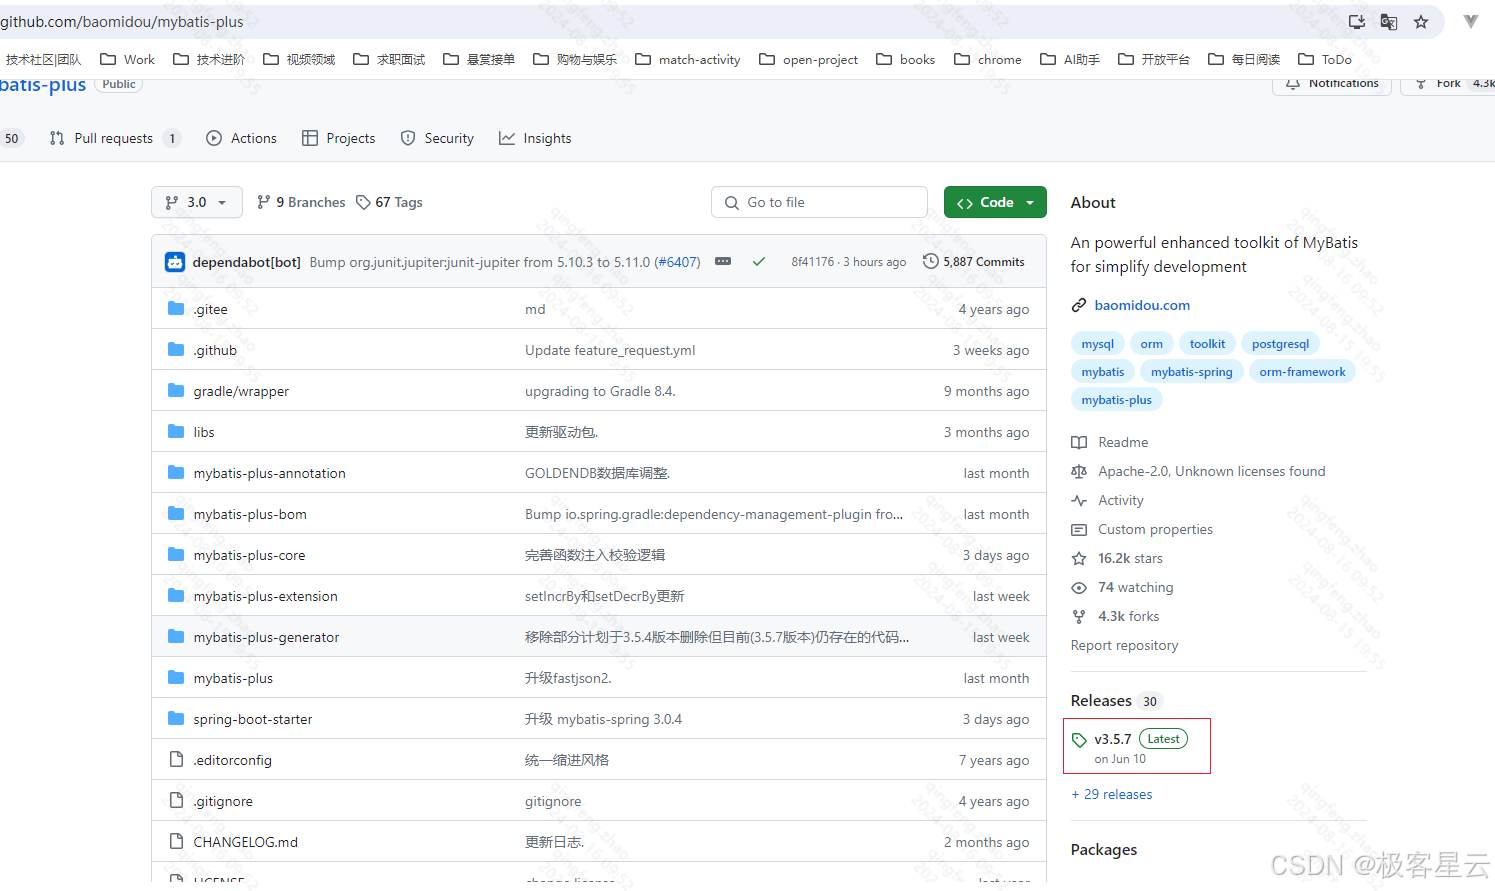Open the .editorconfig file
Screen dimensions: 1495x891
(232, 761)
